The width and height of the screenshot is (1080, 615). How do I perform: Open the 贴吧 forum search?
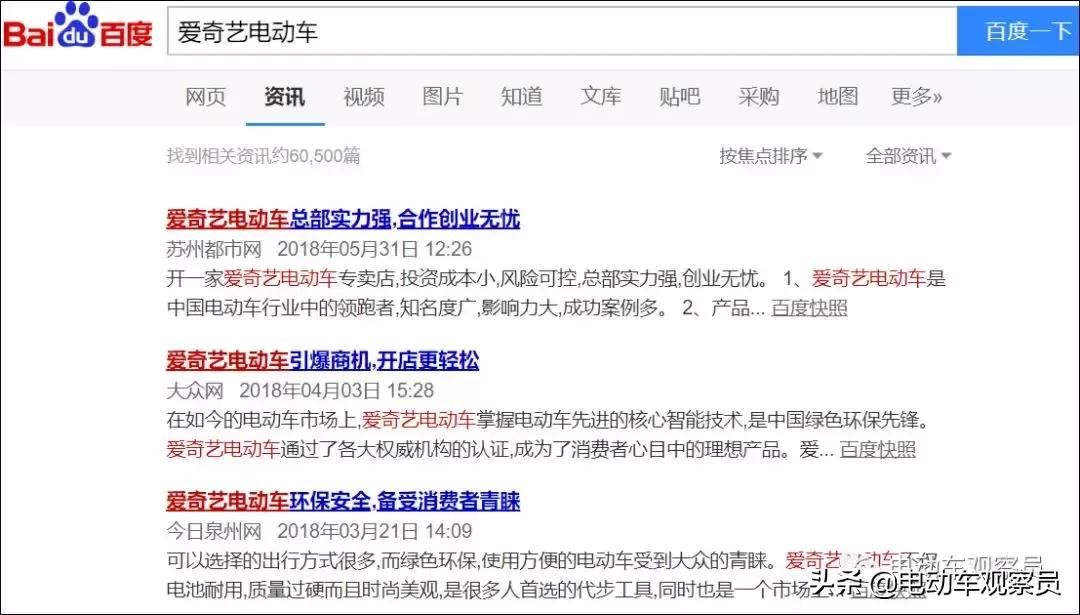coord(679,97)
